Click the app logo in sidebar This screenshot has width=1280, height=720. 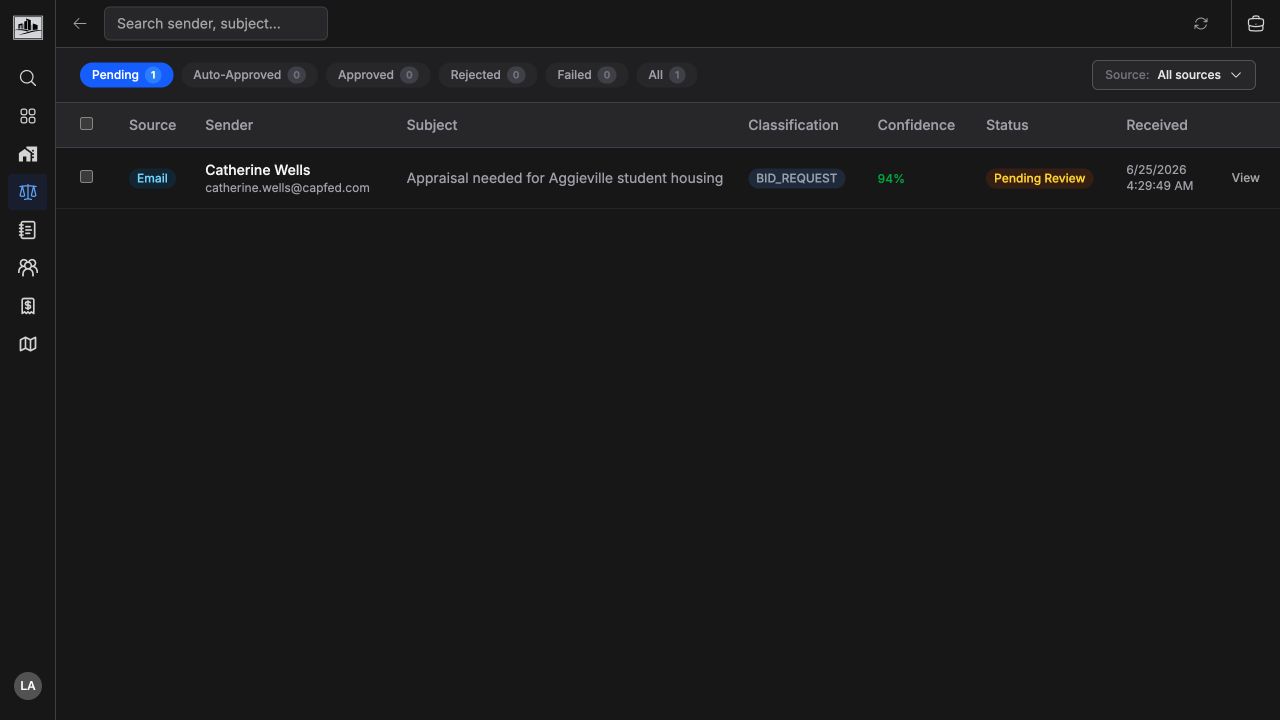28,26
